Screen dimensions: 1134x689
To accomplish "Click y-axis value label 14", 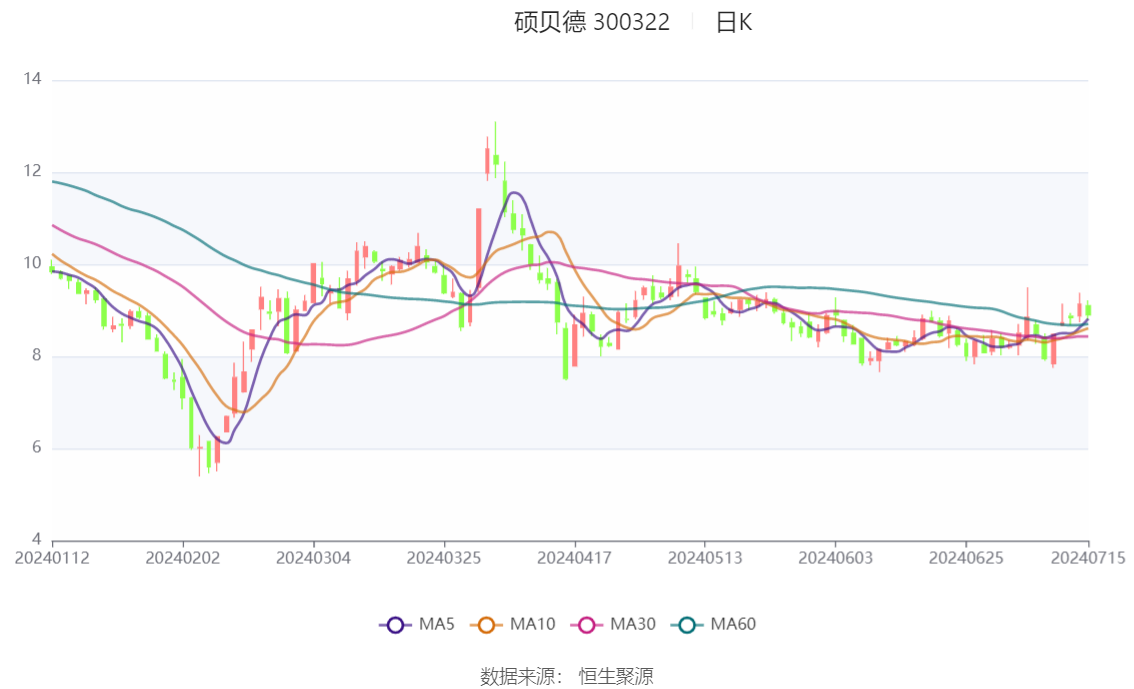I will click(x=32, y=79).
